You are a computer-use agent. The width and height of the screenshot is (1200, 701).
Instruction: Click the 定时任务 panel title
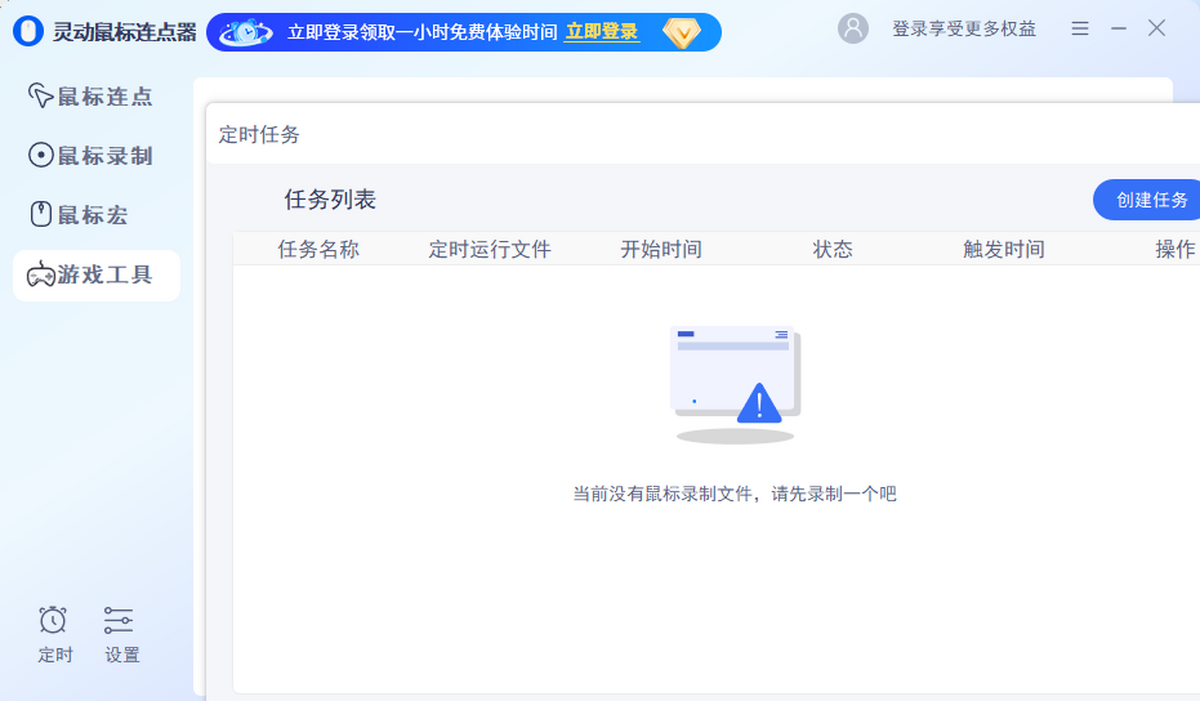coord(259,135)
